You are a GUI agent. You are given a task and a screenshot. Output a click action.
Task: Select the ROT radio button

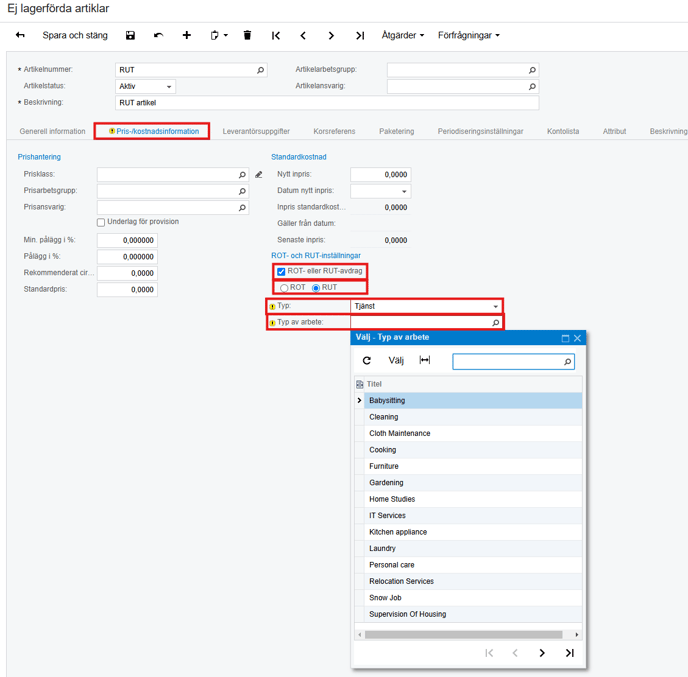285,288
